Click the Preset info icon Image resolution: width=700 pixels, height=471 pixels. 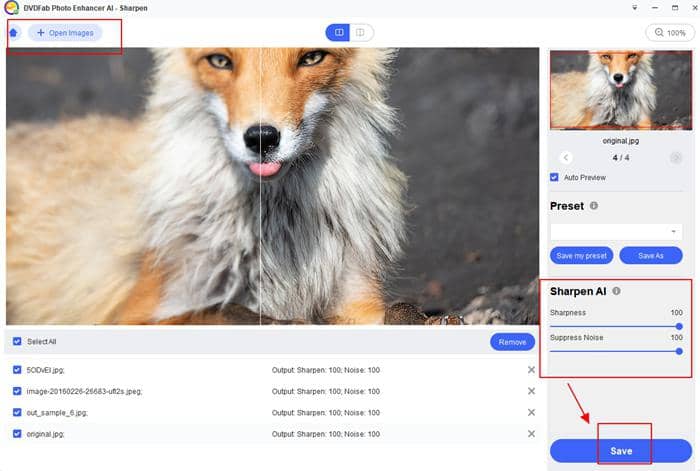pos(594,206)
